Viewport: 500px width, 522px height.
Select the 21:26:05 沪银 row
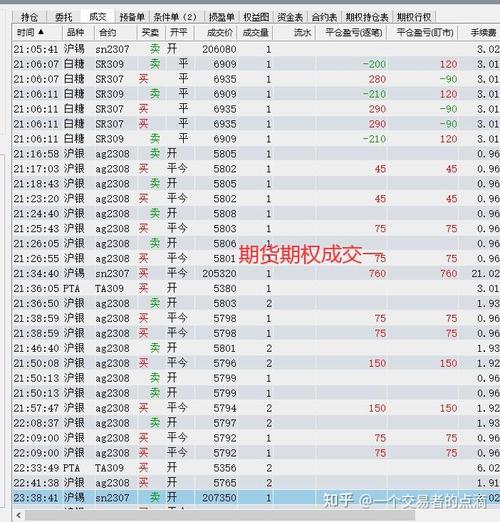pyautogui.click(x=256, y=244)
